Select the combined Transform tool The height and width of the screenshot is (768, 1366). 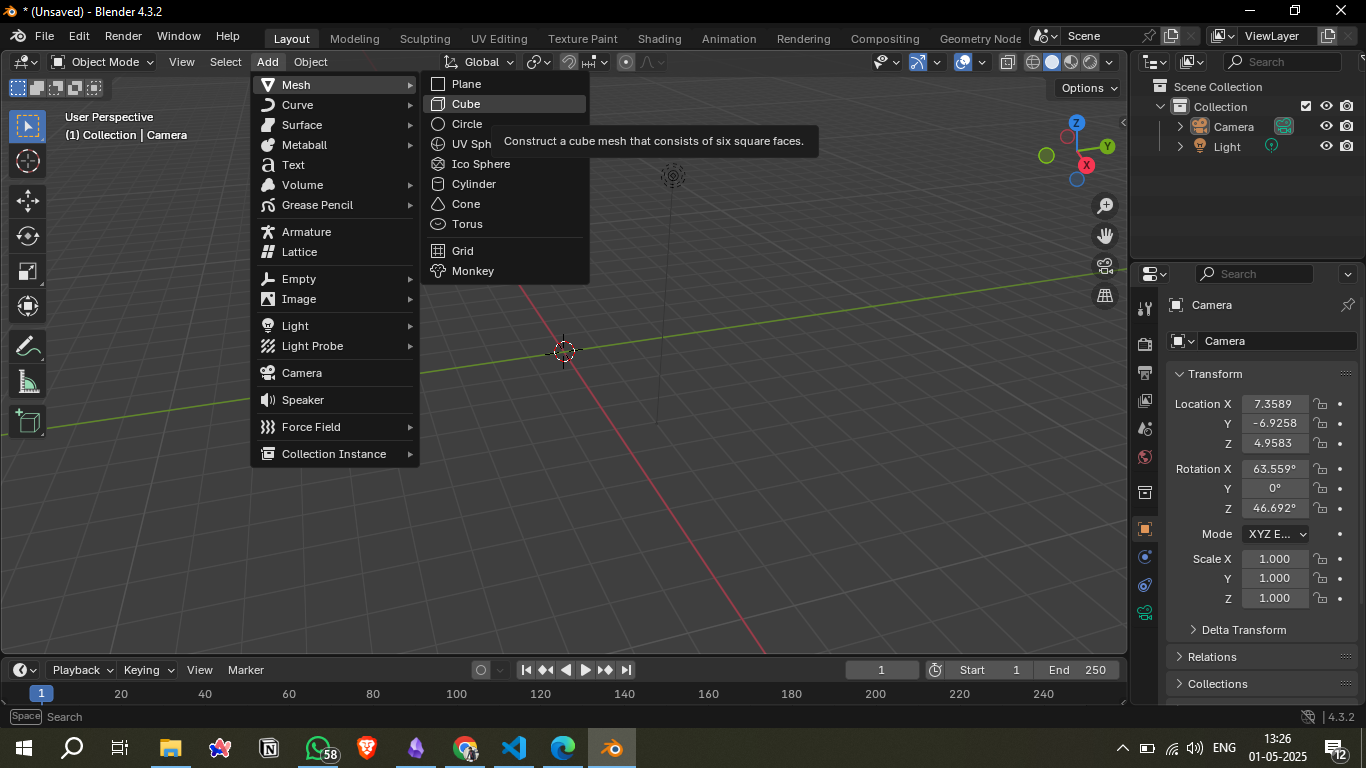[27, 306]
